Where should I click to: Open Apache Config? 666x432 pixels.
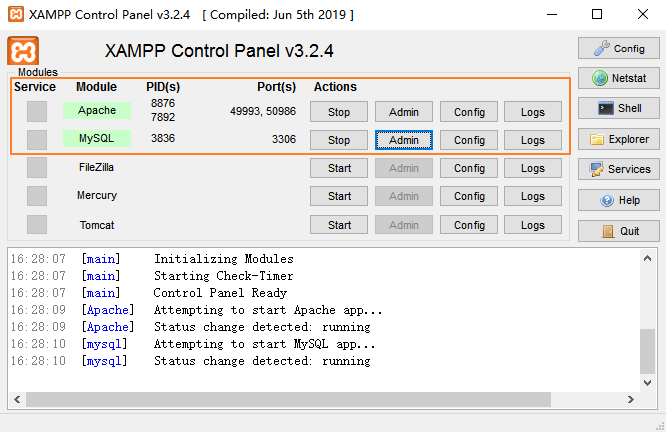pyautogui.click(x=469, y=112)
